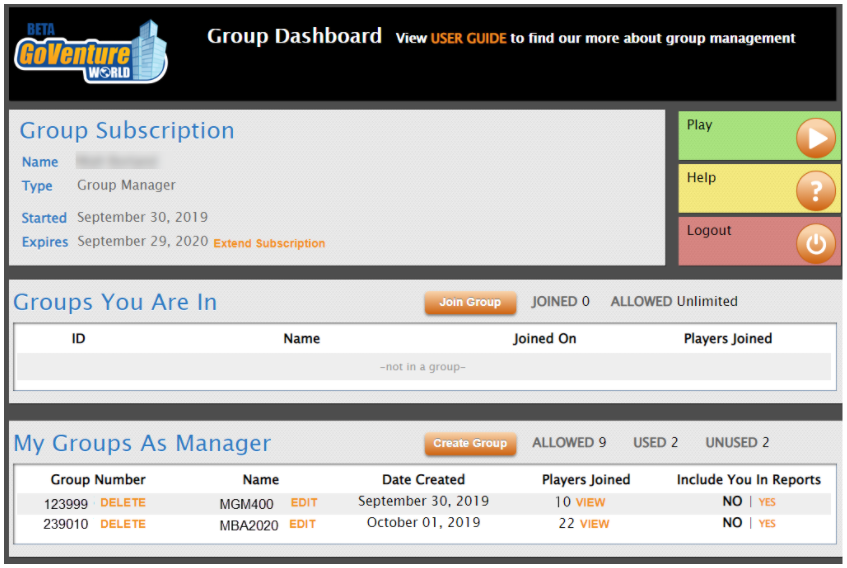Click the USED 2 counter
The width and height of the screenshot is (847, 568).
coord(655,443)
